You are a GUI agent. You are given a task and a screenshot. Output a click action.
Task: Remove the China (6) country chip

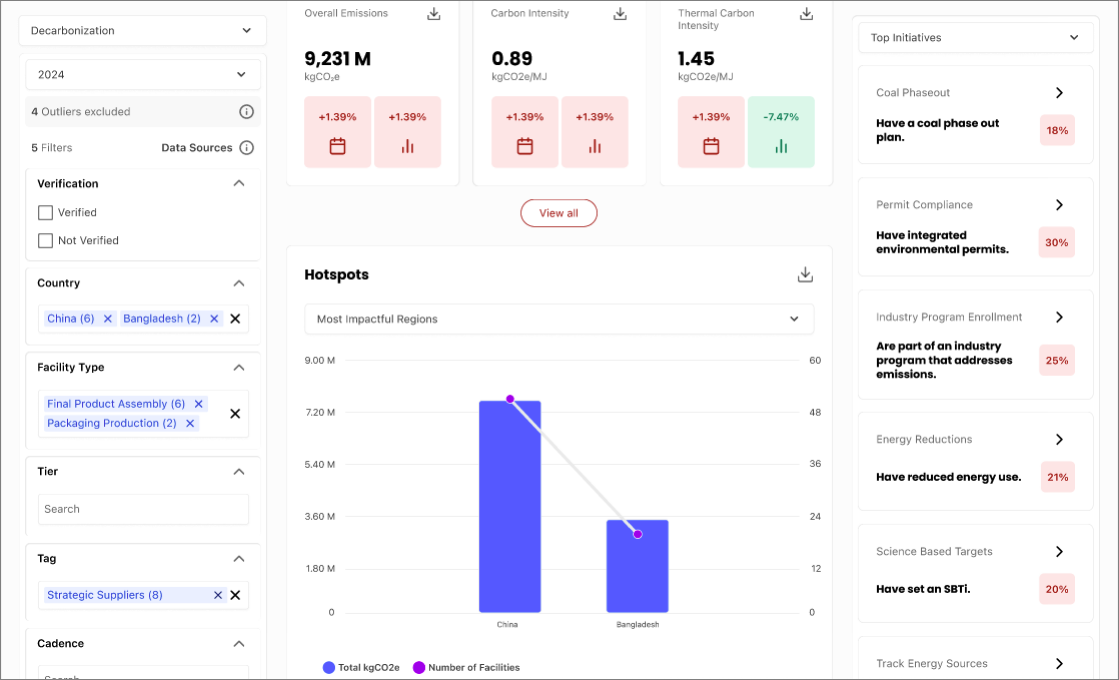108,319
